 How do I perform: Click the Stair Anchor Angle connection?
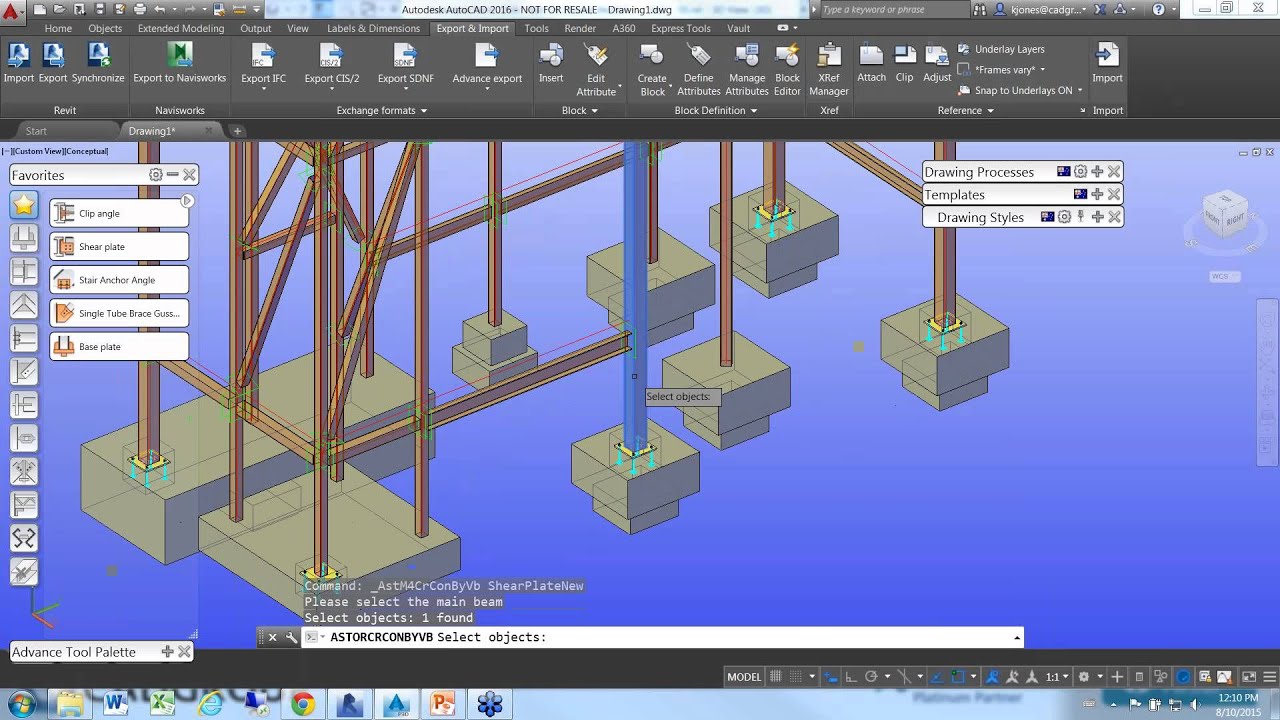(x=119, y=280)
